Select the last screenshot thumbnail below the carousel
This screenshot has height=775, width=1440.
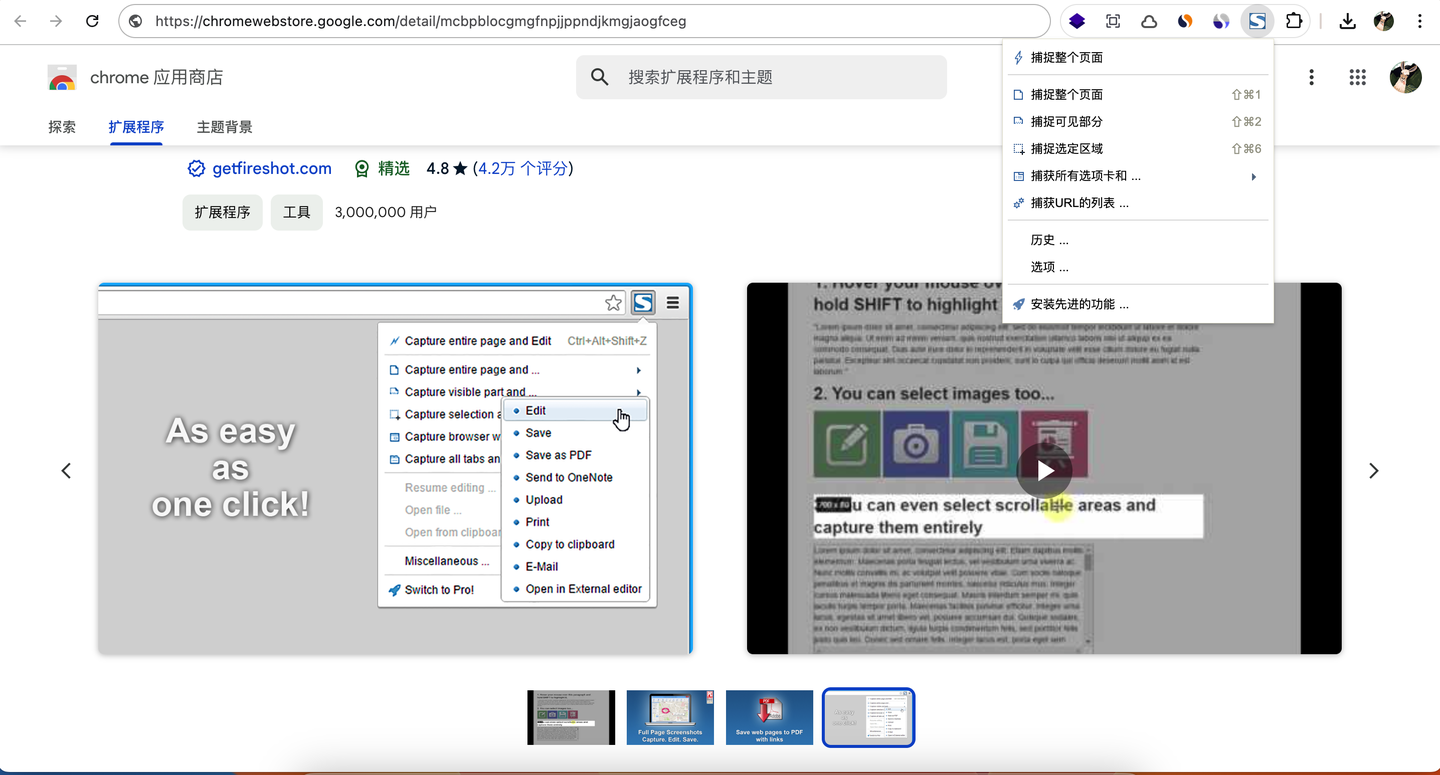pos(868,717)
